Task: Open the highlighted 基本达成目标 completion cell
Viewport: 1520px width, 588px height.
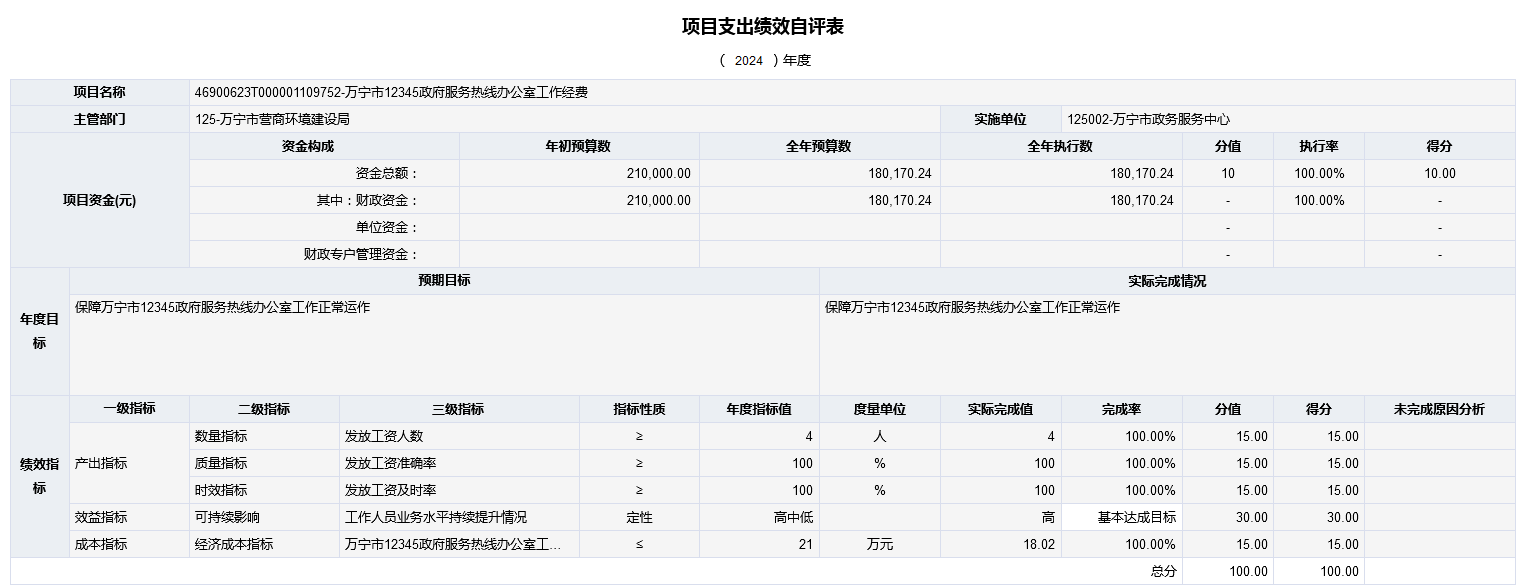Action: 1121,517
